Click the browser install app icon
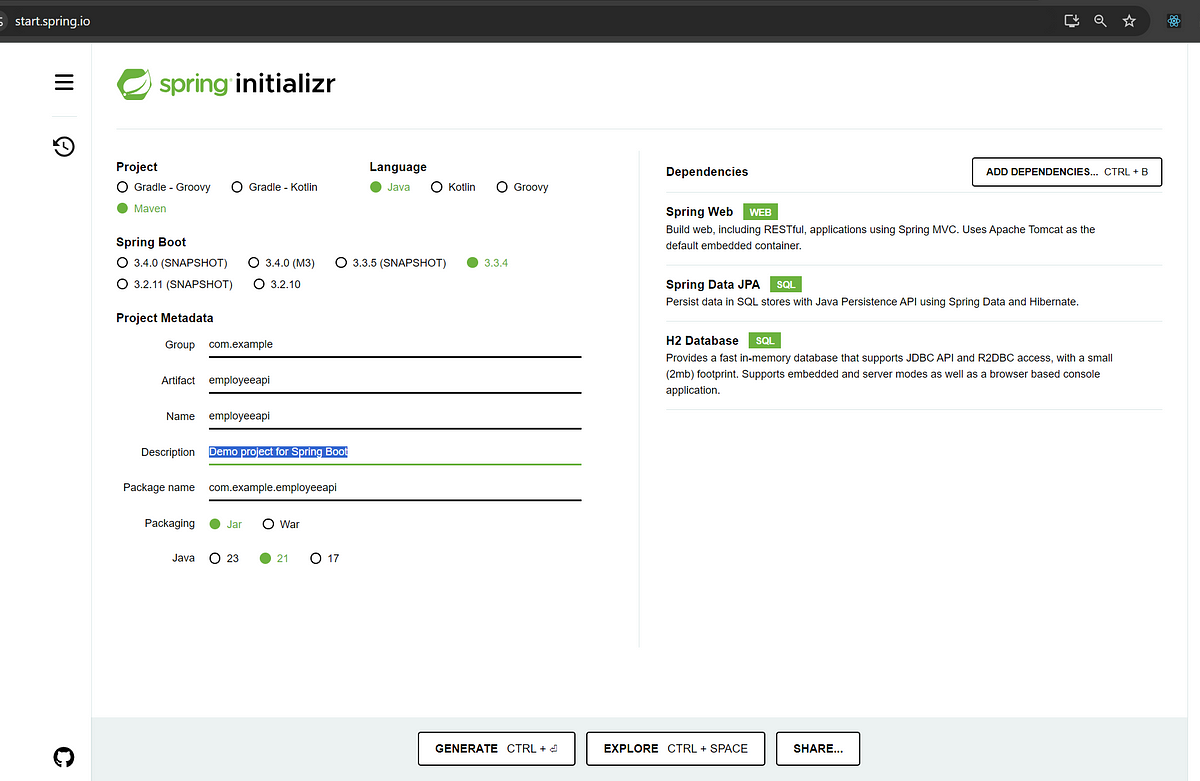This screenshot has height=781, width=1200. coord(1071,20)
